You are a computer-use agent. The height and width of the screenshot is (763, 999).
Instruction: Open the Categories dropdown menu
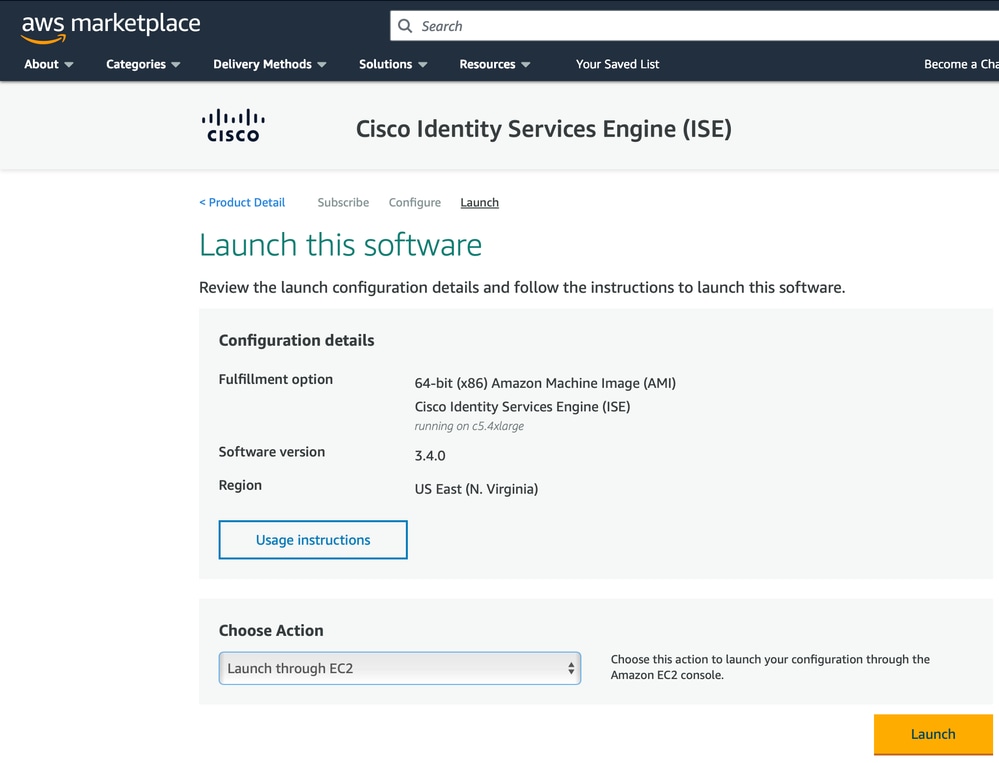click(x=141, y=63)
